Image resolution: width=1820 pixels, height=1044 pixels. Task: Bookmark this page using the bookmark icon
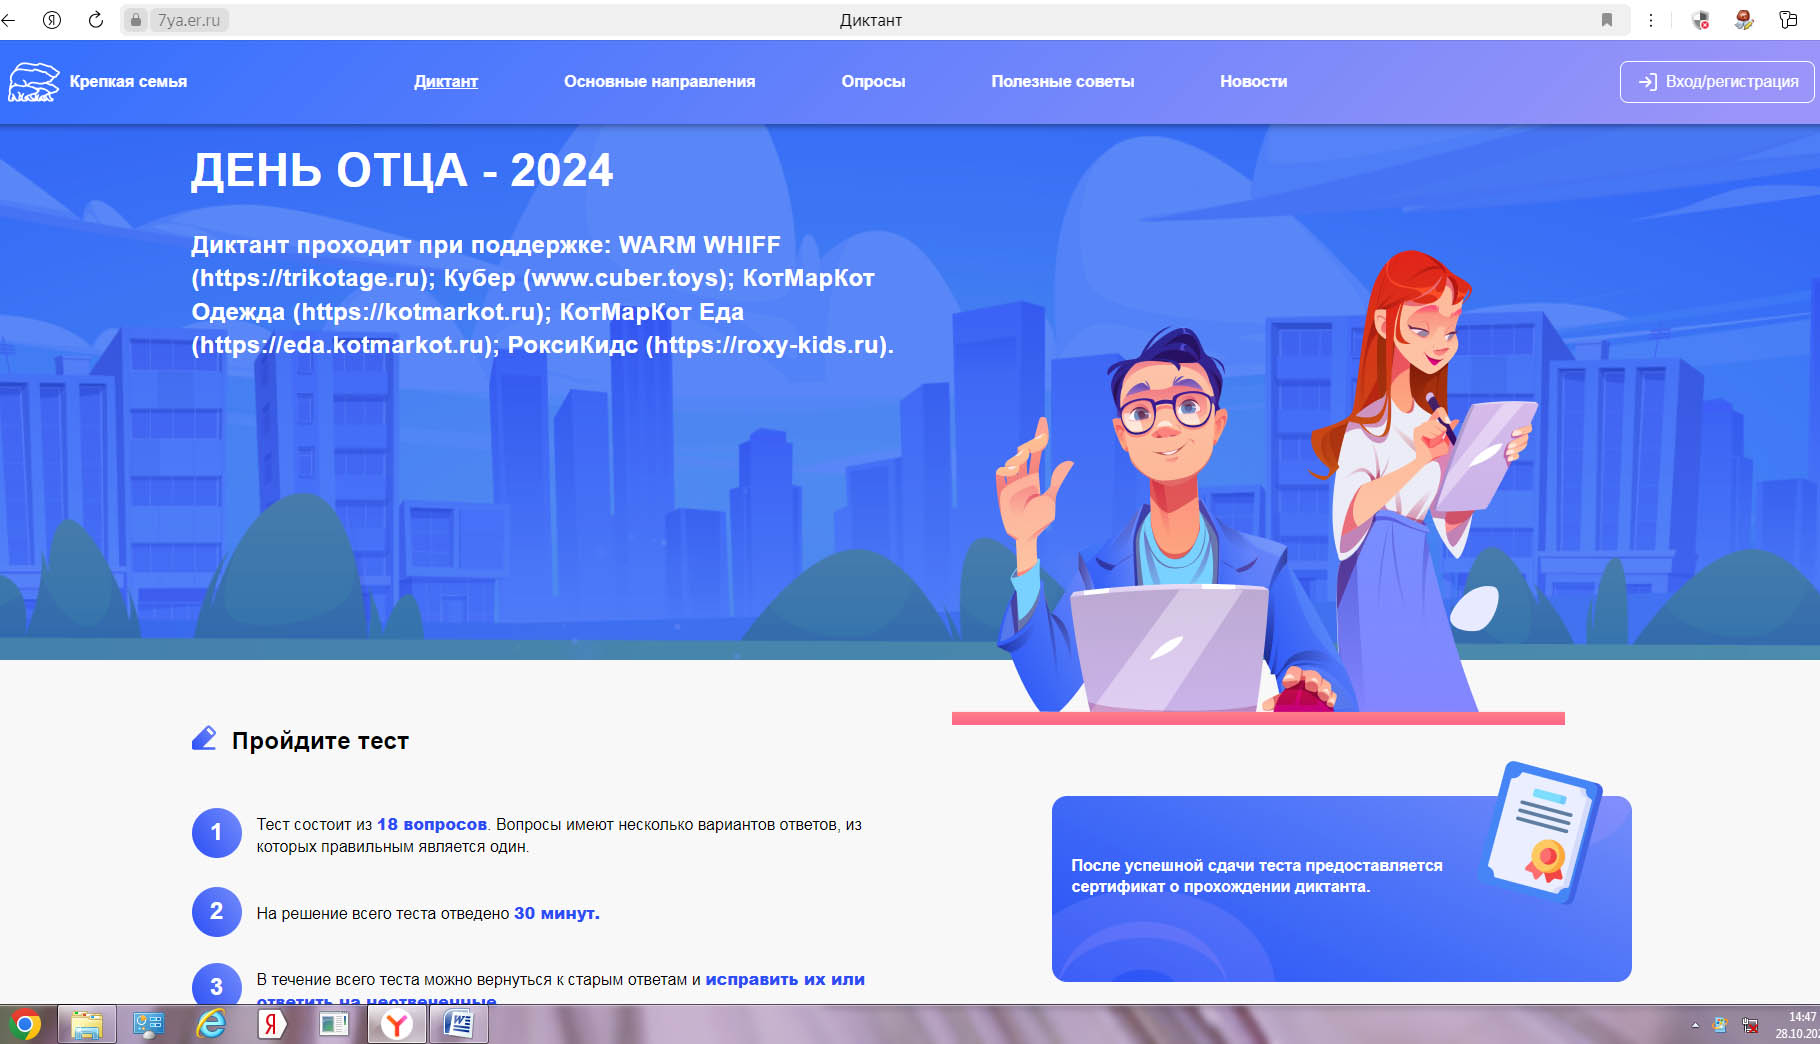pos(1607,20)
